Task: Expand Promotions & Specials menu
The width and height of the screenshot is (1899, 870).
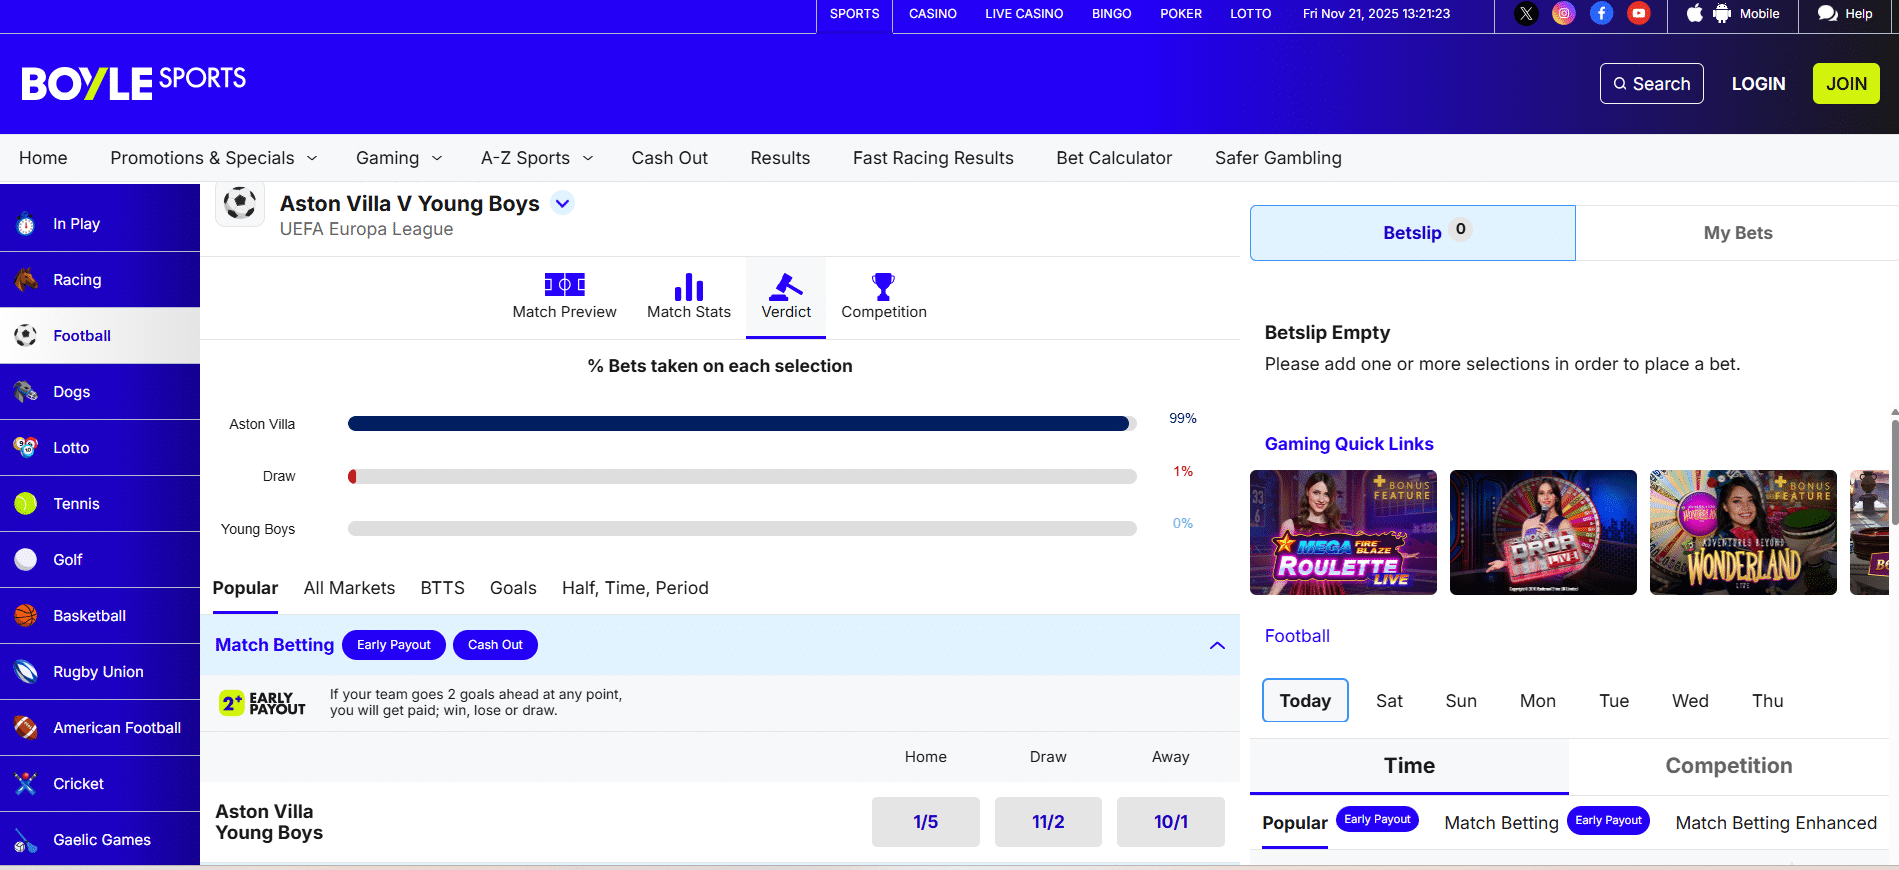Action: [312, 158]
